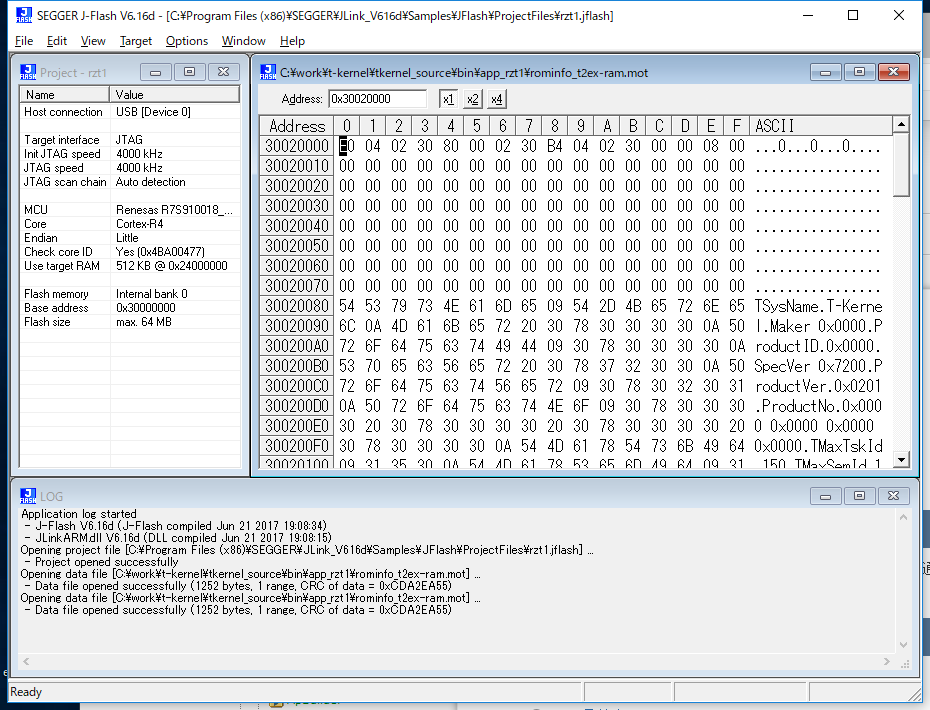
Task: Click the LOG scroll down arrow
Action: (903, 645)
